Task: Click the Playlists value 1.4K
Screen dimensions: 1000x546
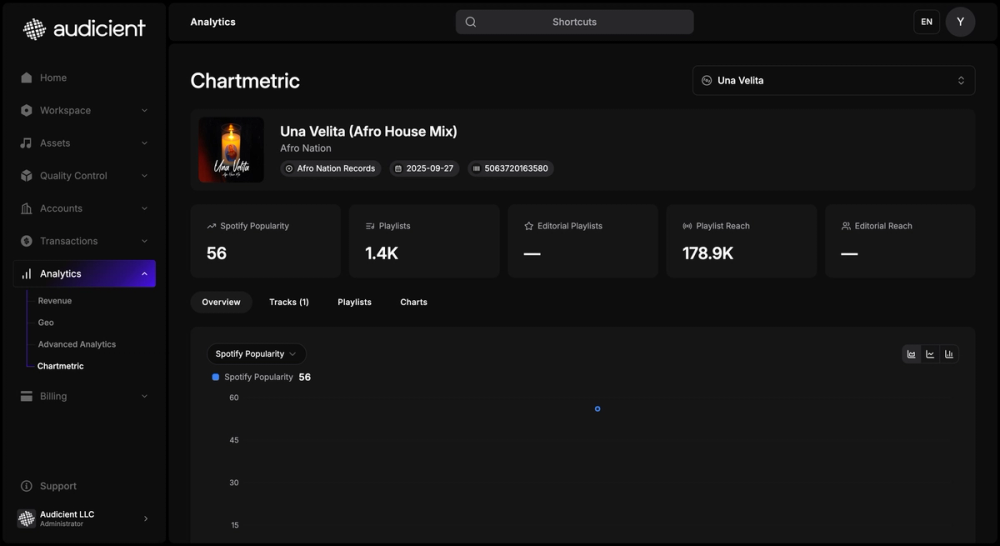Action: [381, 253]
